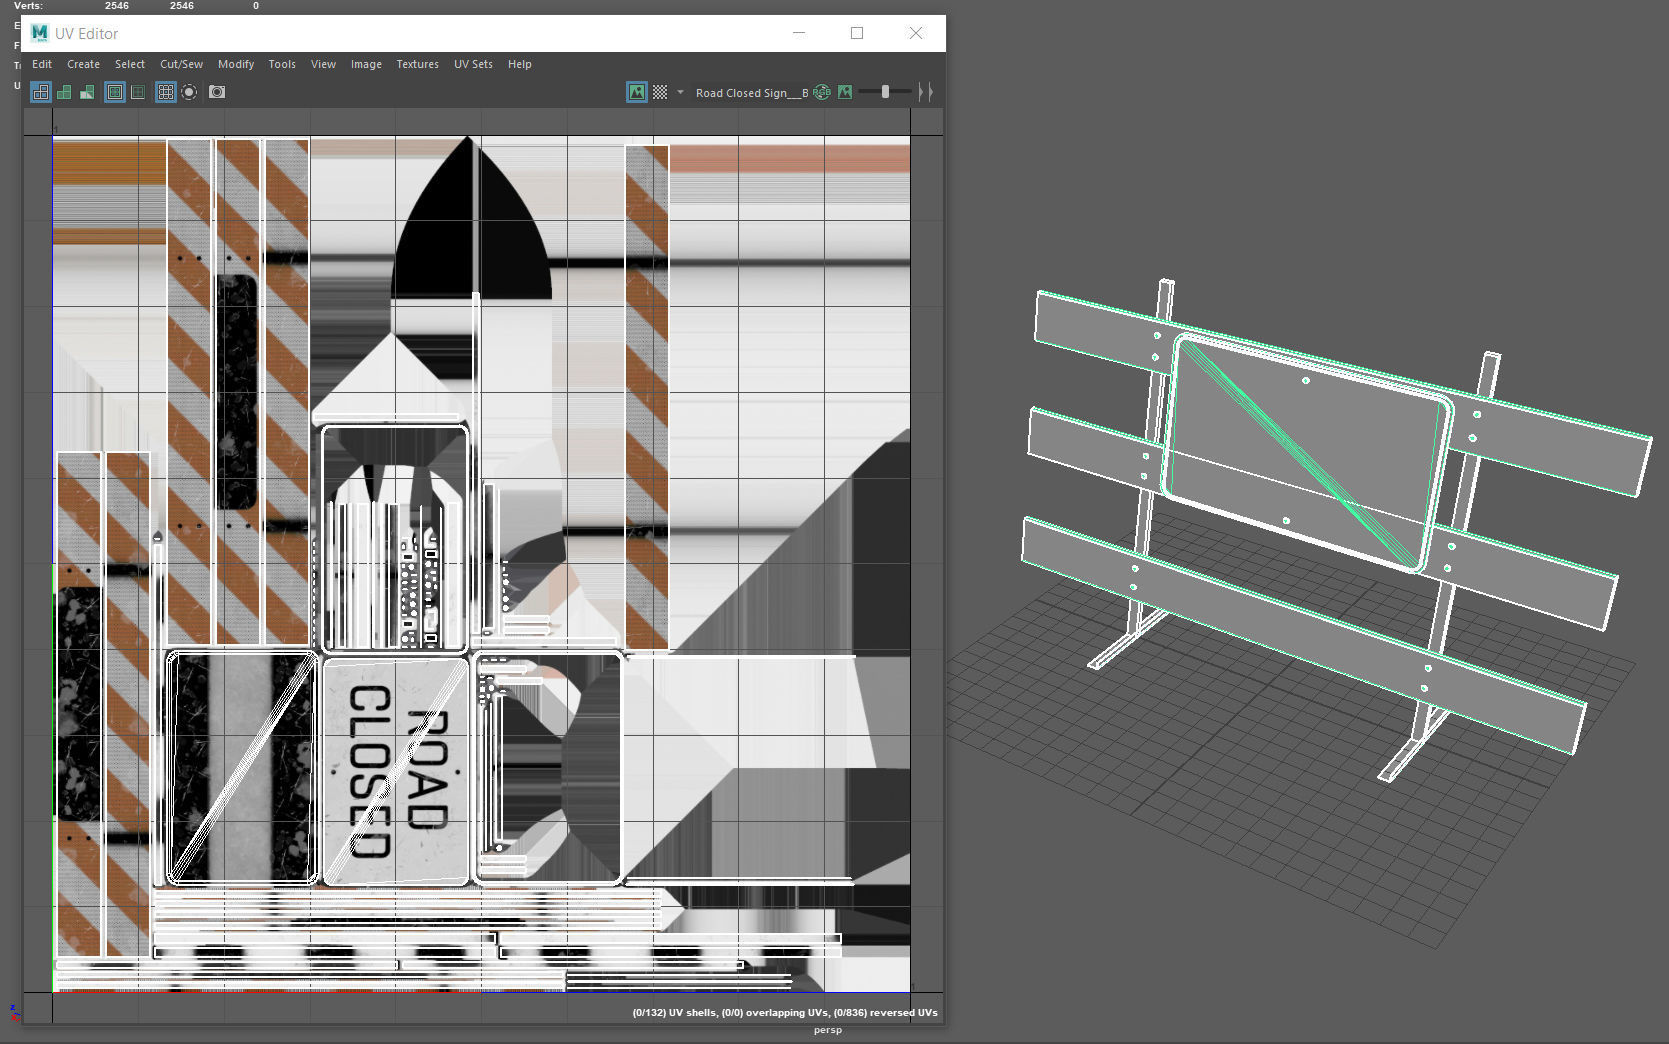Expand the collapsed toolbar section arrows
The image size is (1669, 1044).
pyautogui.click(x=926, y=92)
